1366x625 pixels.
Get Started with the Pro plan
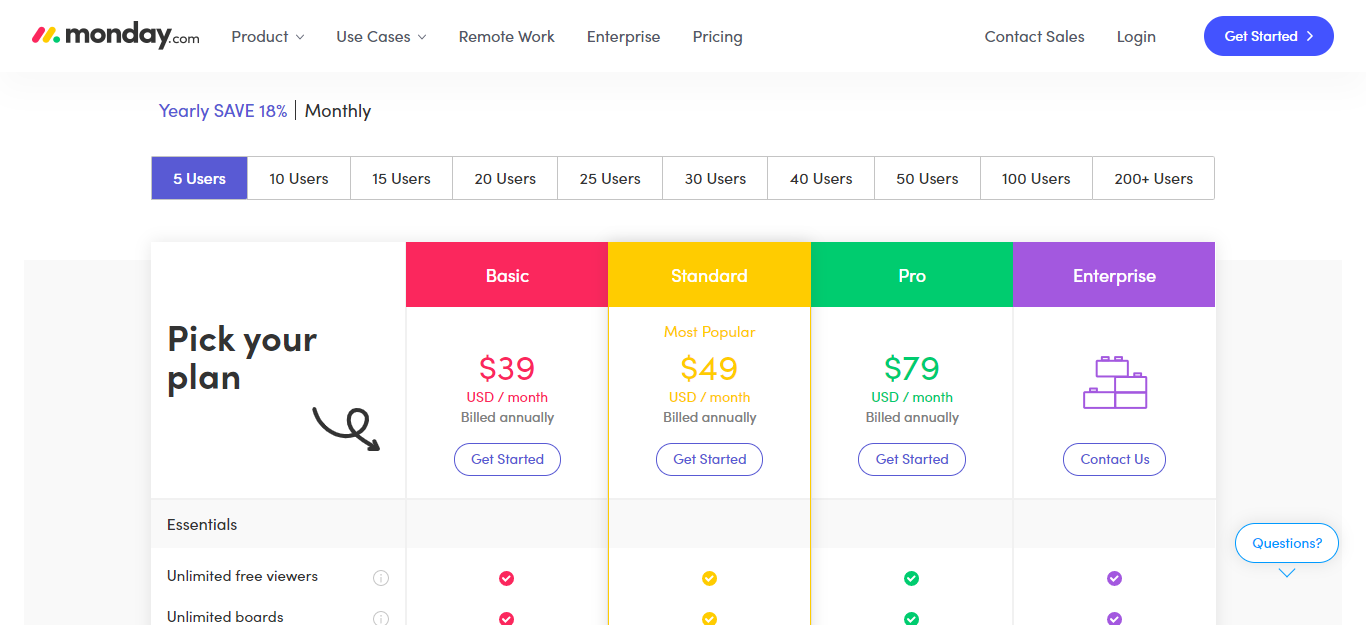click(x=912, y=459)
